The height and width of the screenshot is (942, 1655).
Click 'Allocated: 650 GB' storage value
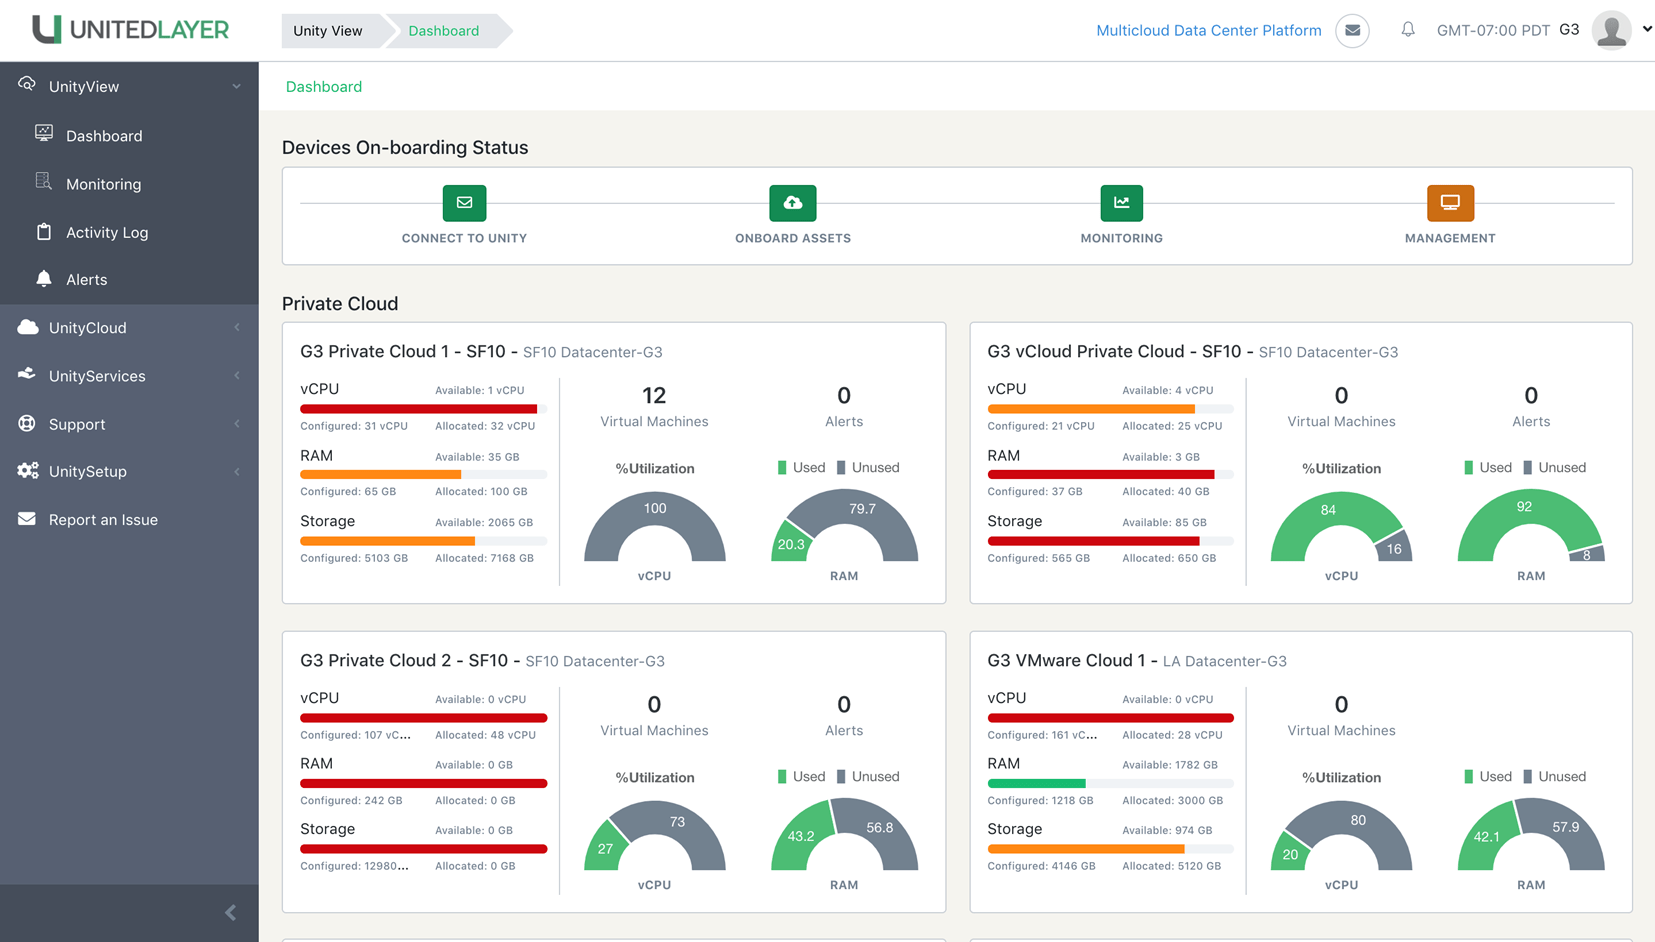pos(1169,558)
